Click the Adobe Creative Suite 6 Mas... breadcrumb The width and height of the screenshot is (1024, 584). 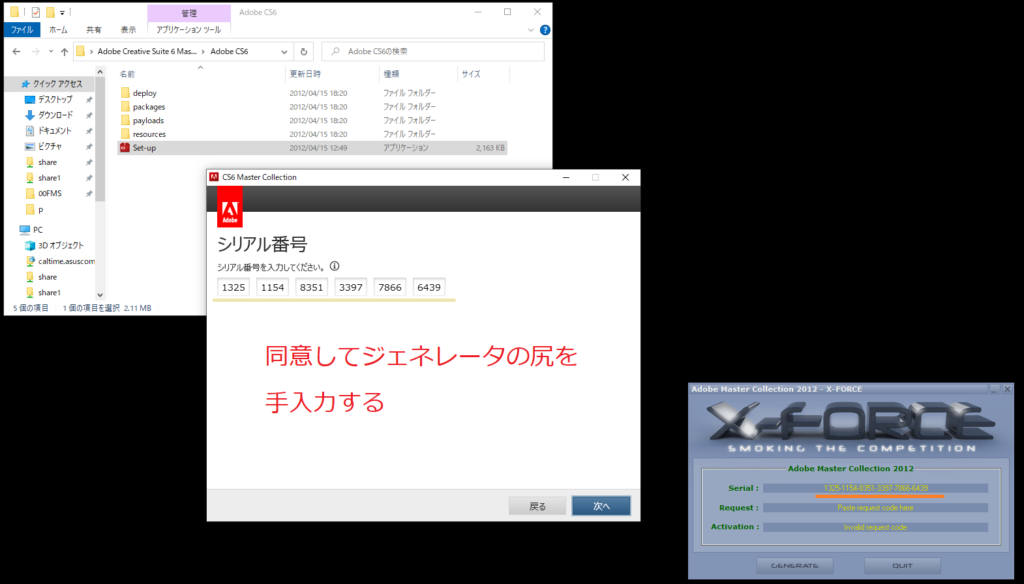point(147,52)
